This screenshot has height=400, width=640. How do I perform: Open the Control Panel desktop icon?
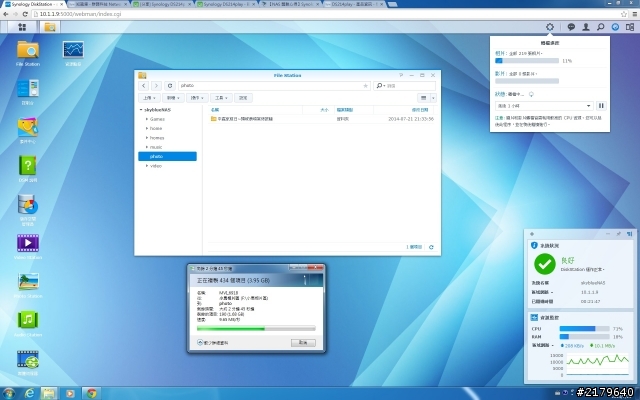point(28,92)
